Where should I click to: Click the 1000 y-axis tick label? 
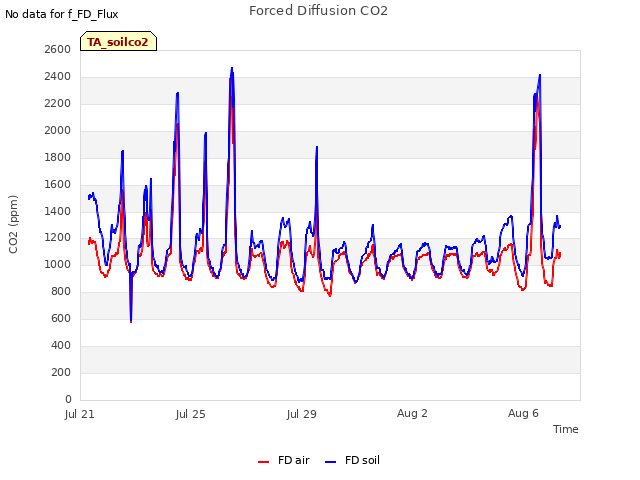click(58, 265)
